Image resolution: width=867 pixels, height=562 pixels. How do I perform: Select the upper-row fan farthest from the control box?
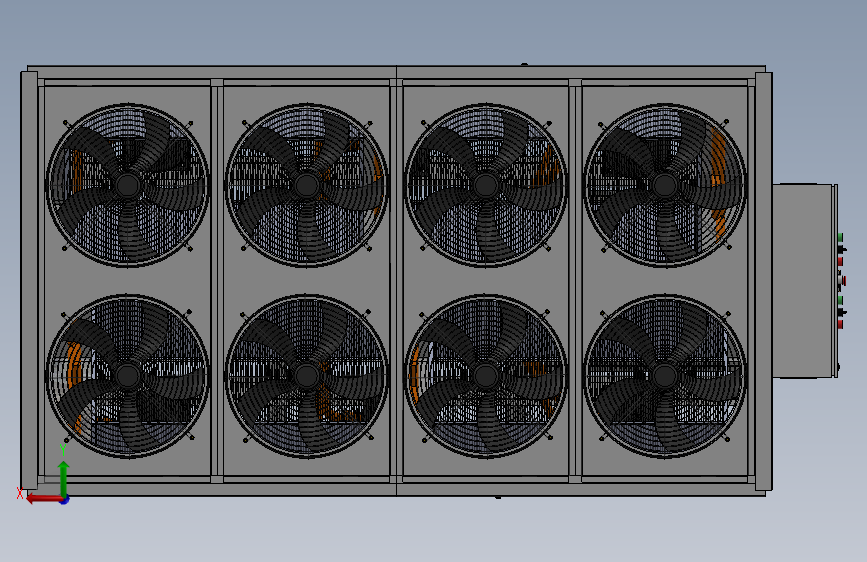[x=128, y=185]
